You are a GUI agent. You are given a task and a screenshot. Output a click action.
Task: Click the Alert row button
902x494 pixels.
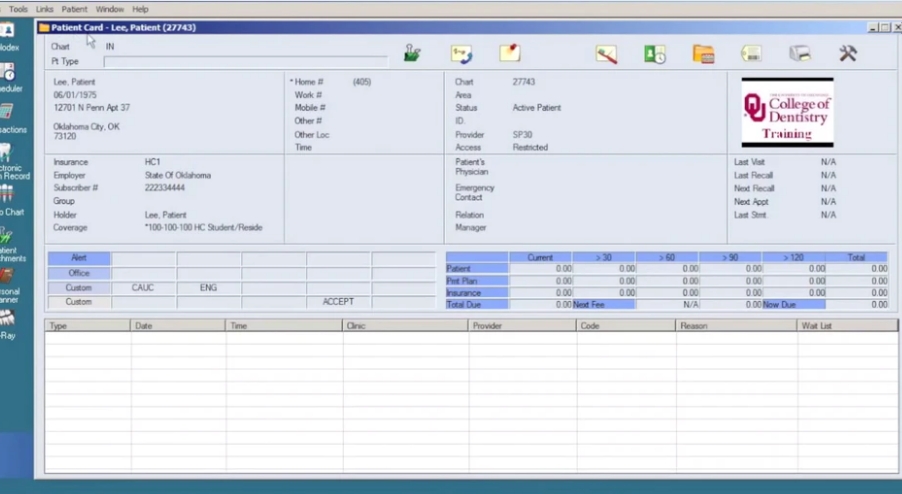pyautogui.click(x=79, y=258)
